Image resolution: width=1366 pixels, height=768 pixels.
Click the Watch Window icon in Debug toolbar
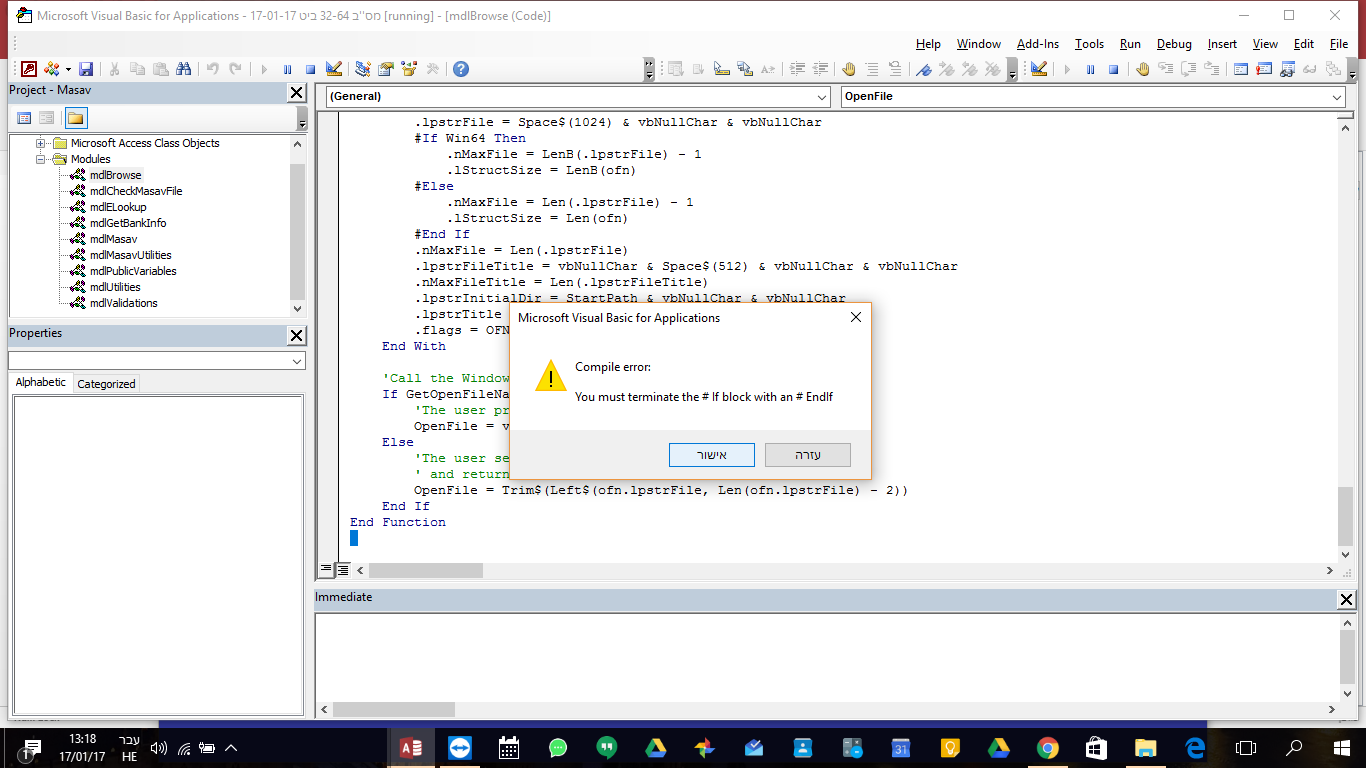[1287, 69]
